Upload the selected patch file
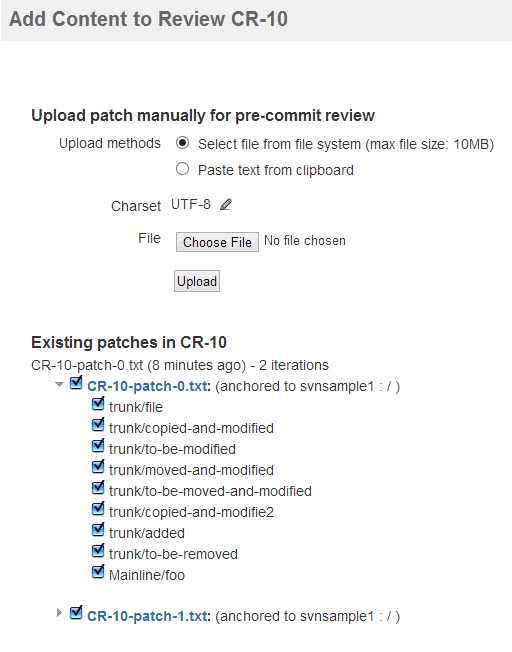The width and height of the screenshot is (512, 652). [197, 281]
